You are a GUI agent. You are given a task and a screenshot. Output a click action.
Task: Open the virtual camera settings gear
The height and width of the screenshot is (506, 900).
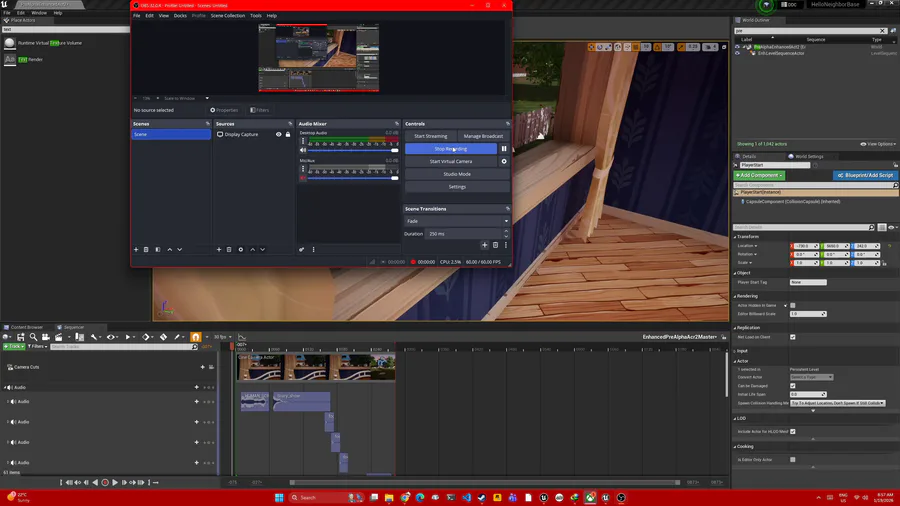(x=504, y=161)
